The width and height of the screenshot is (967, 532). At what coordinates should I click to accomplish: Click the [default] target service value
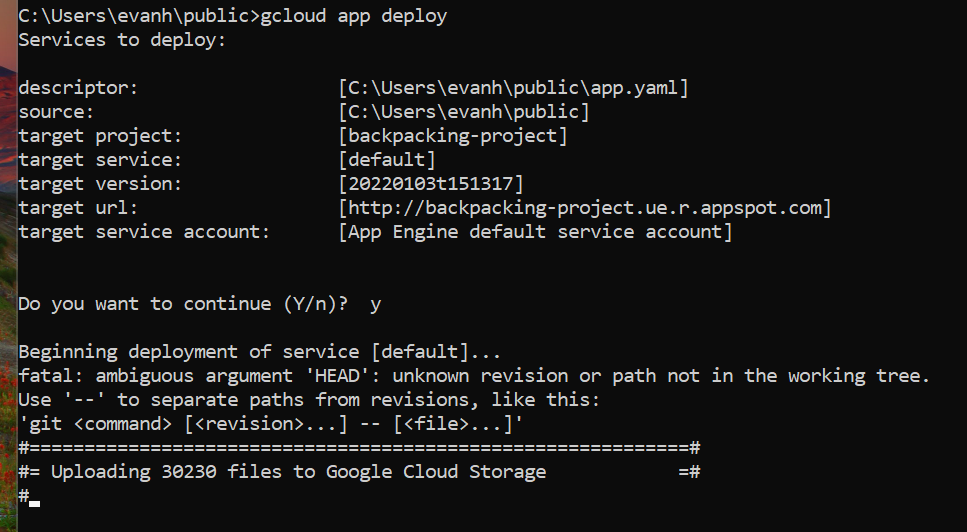tap(387, 160)
